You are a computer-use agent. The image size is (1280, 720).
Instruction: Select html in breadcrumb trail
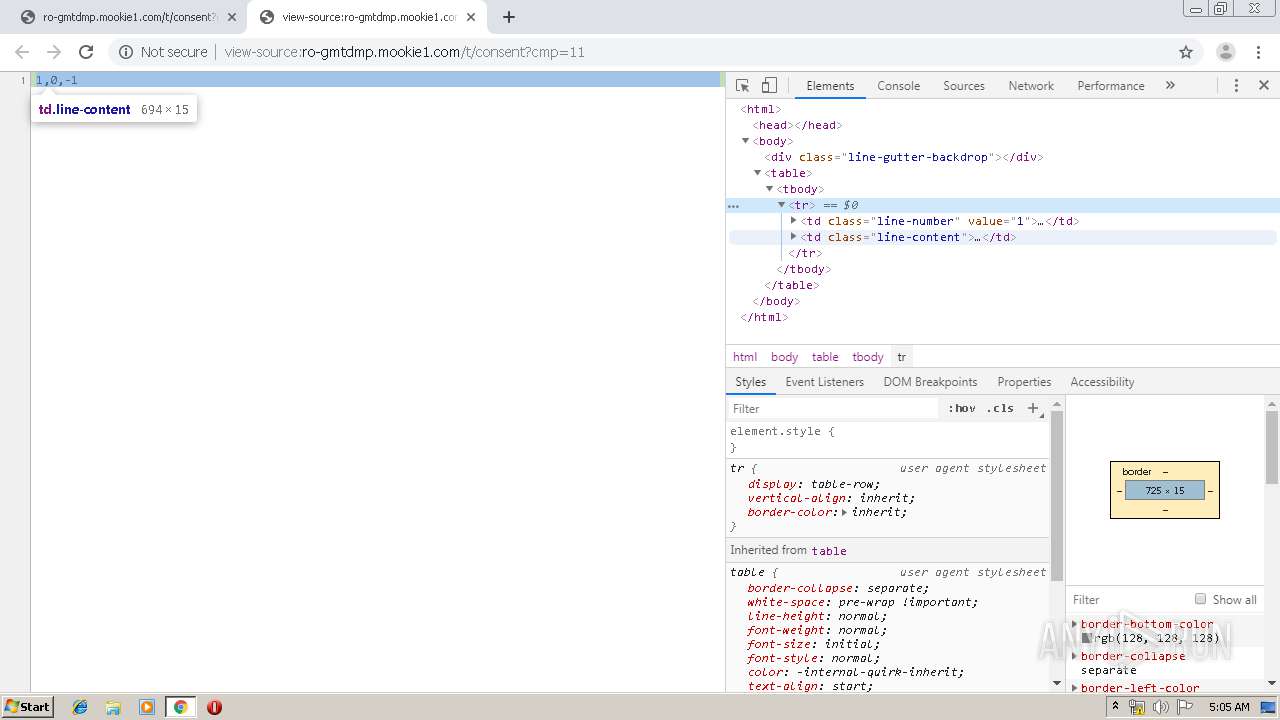pos(745,357)
